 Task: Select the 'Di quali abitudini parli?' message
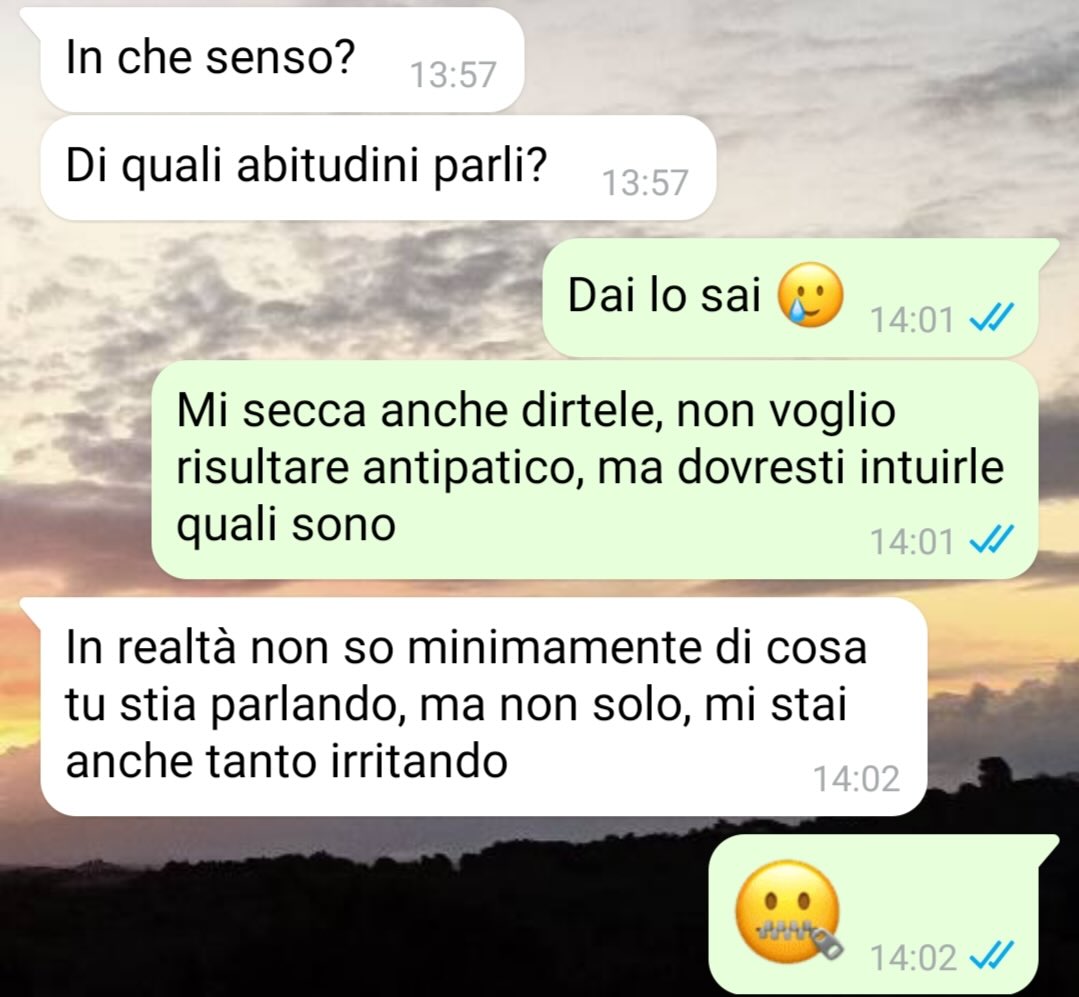378,168
